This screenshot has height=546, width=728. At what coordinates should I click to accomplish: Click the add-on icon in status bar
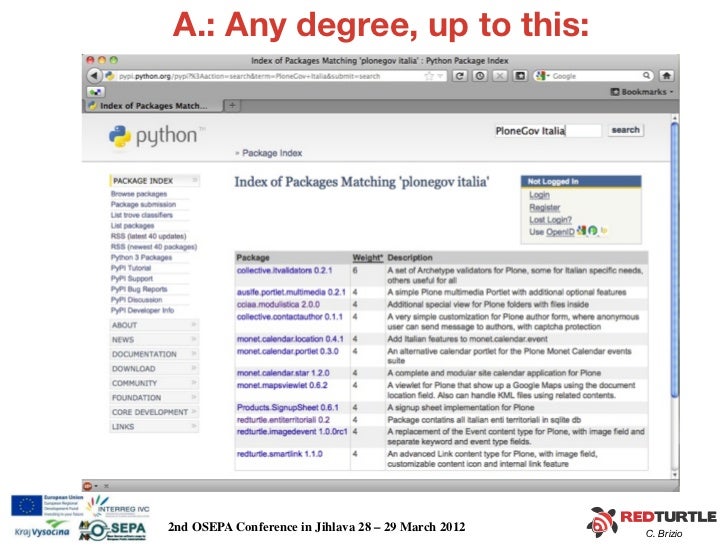tap(87, 486)
